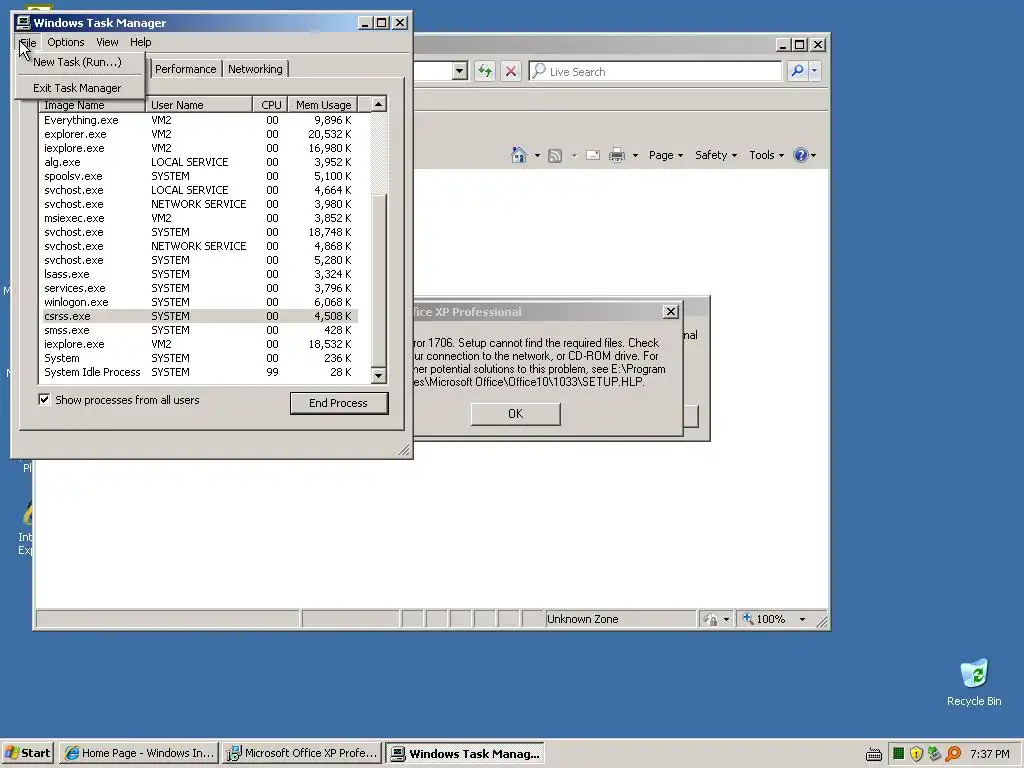Screen dimensions: 1024x768
Task: Select the lsass.exe process row
Action: coord(199,274)
